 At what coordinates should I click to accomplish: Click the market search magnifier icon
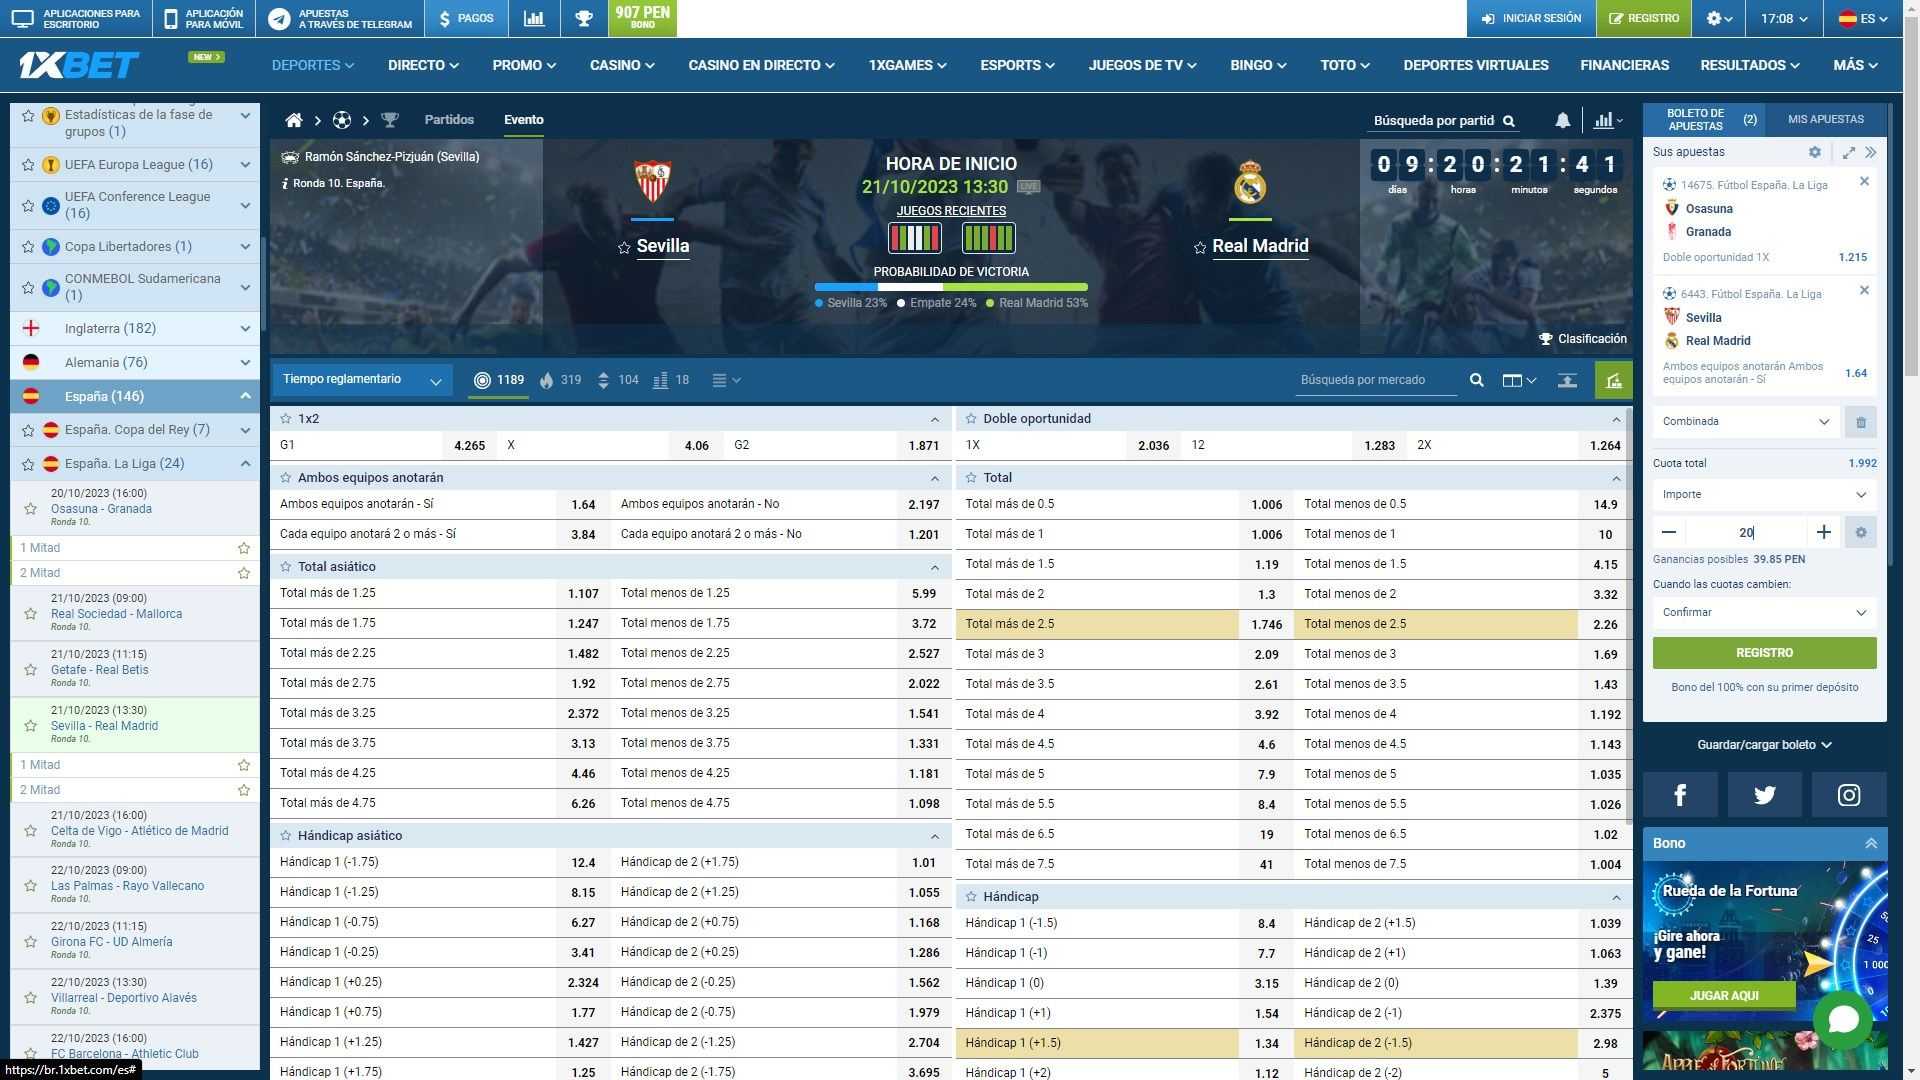(x=1476, y=380)
